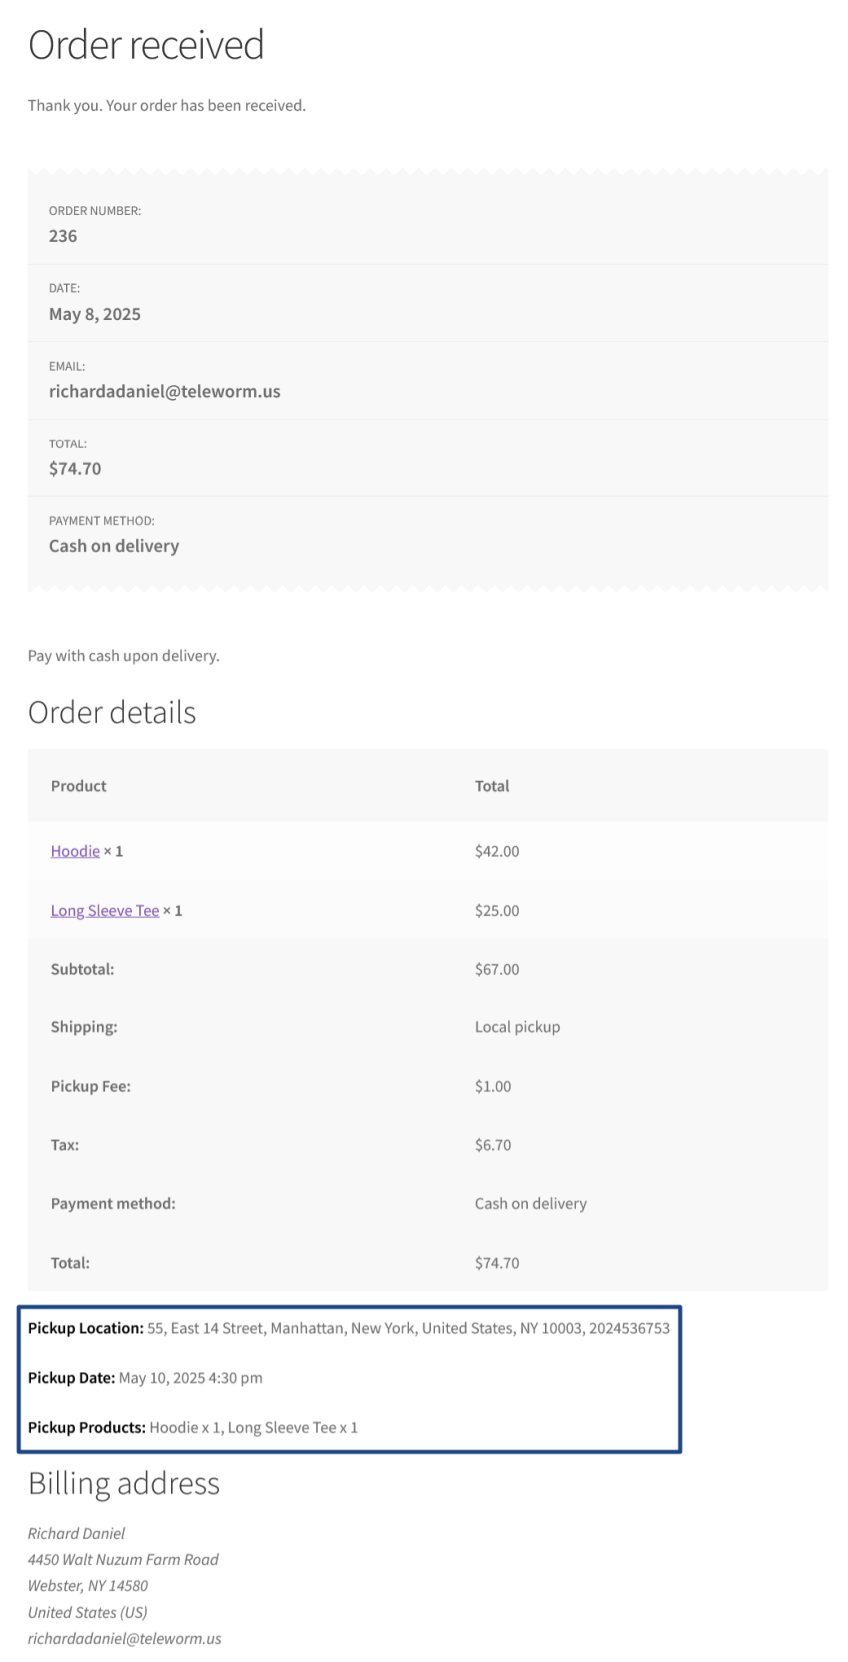This screenshot has height=1662, width=848.
Task: Click the Pickup Fee amount $1.00
Action: (x=493, y=1086)
